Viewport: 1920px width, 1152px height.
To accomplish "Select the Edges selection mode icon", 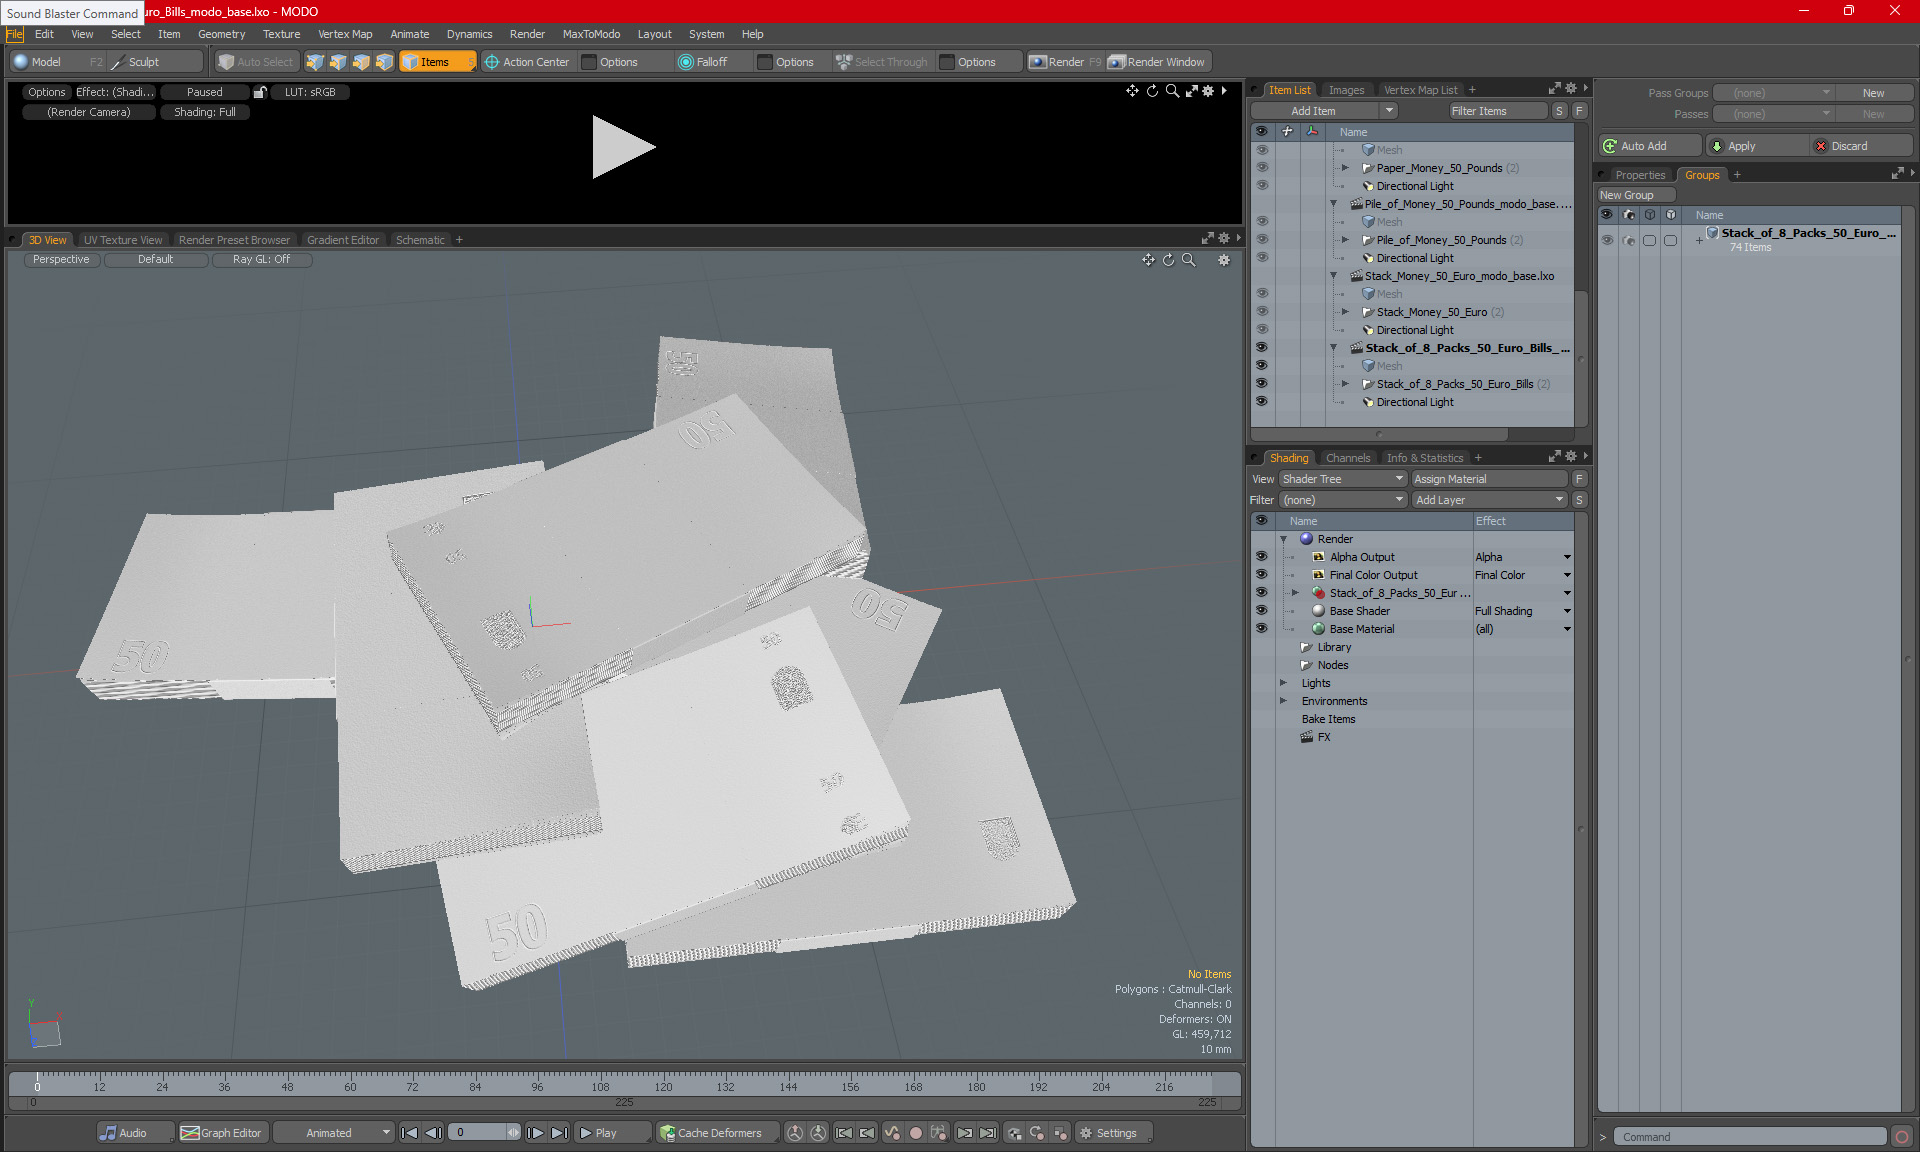I will pos(338,62).
